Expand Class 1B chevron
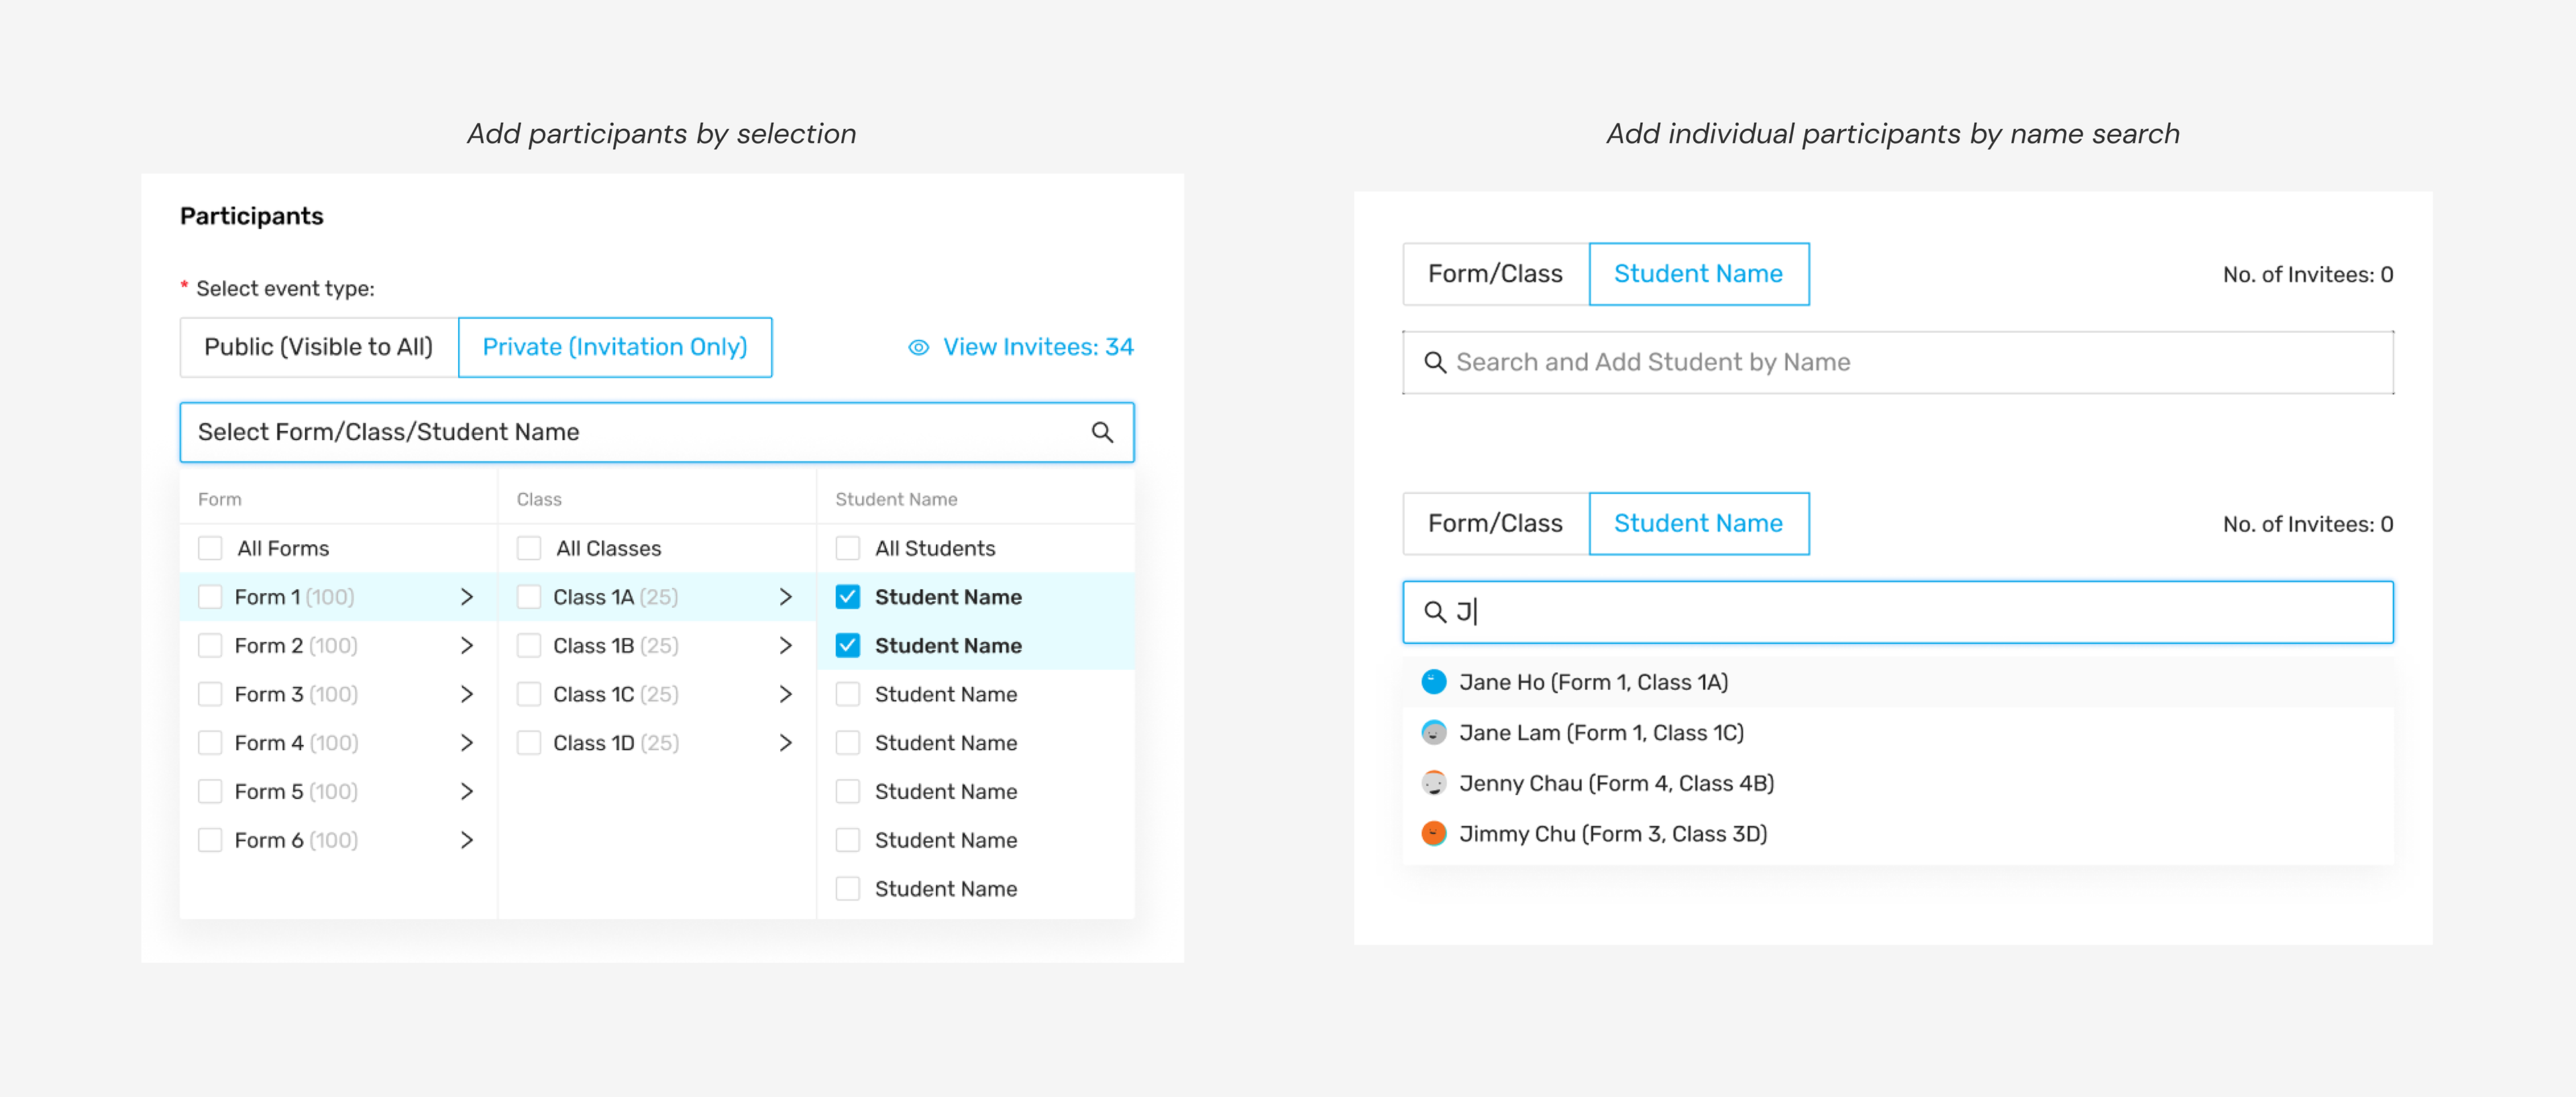The width and height of the screenshot is (2576, 1097). click(x=785, y=645)
